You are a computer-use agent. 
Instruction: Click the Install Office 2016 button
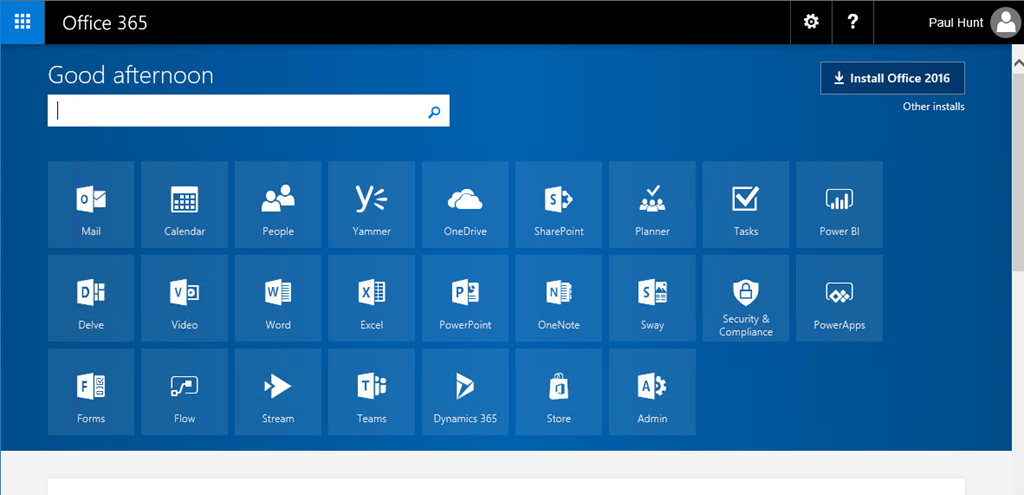[892, 78]
